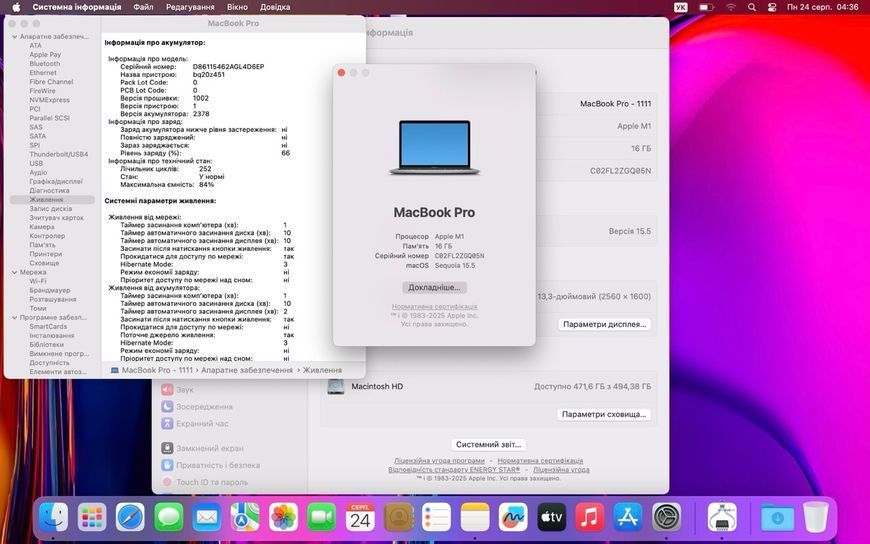Collapse Апаратне забезпечення section
Screen dimensions: 870x544
14,37
